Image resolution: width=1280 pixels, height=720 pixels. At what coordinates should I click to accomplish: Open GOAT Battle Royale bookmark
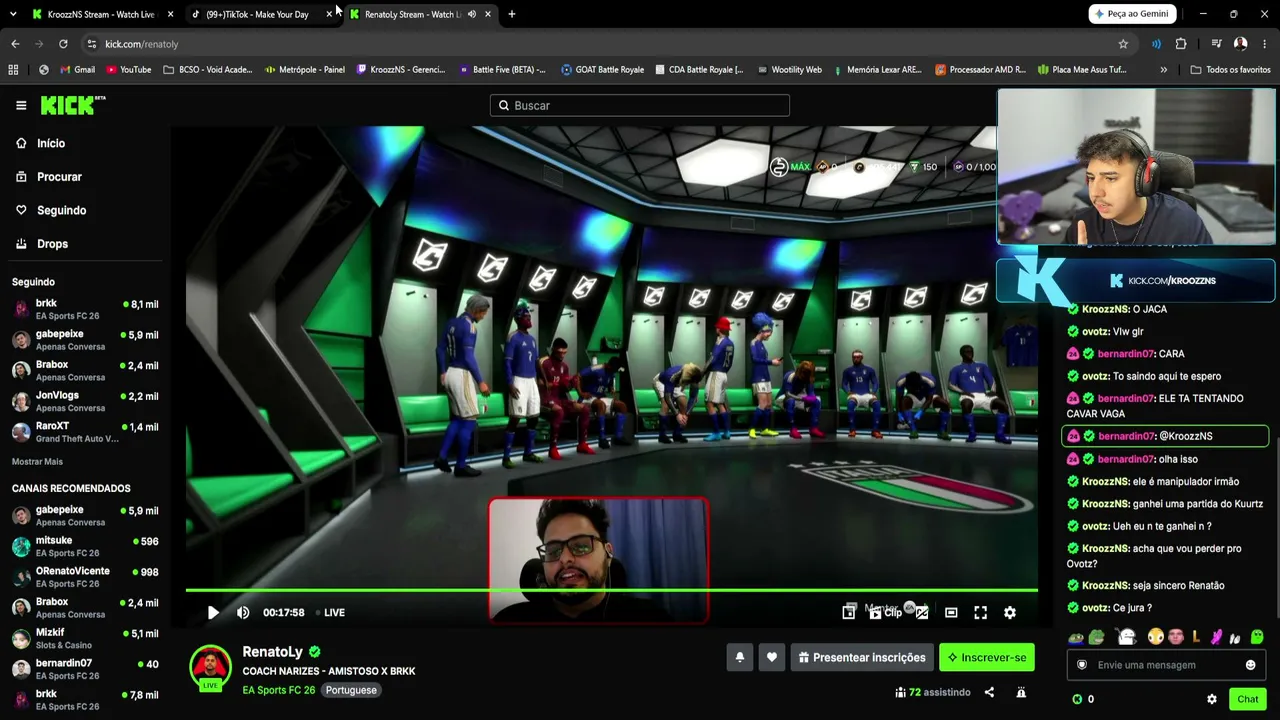(602, 70)
